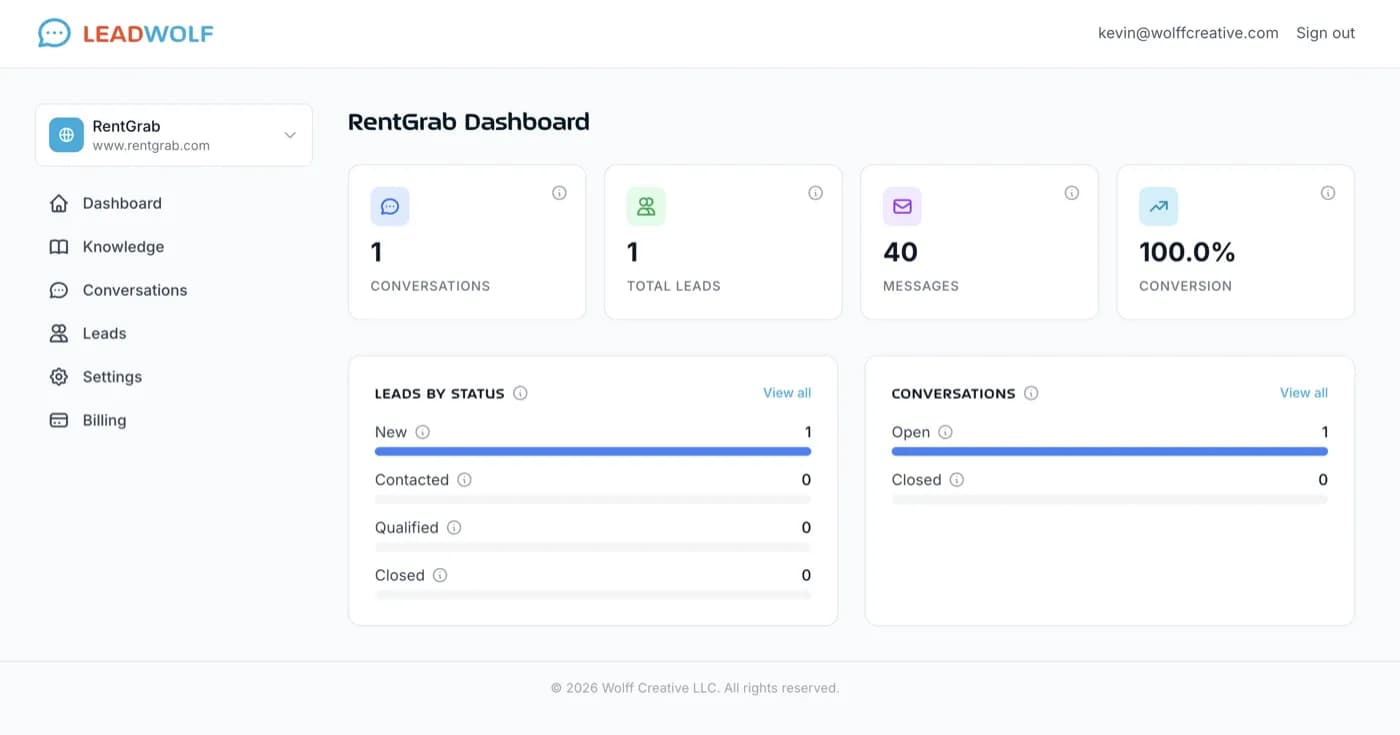Click the blue chat icon on Conversations card
This screenshot has height=735, width=1400.
click(x=390, y=207)
